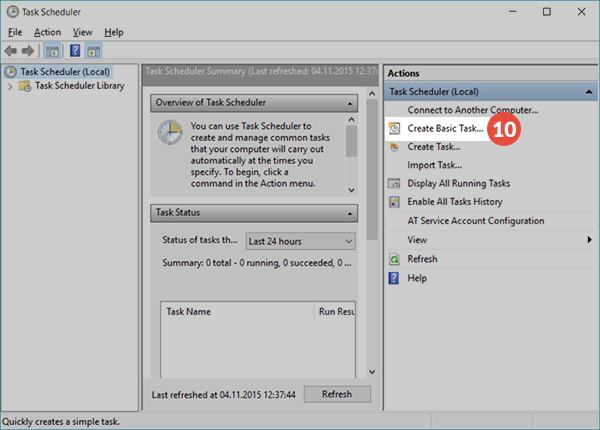
Task: Click the Task Scheduler (Local) tree clock icon
Action: 10,72
